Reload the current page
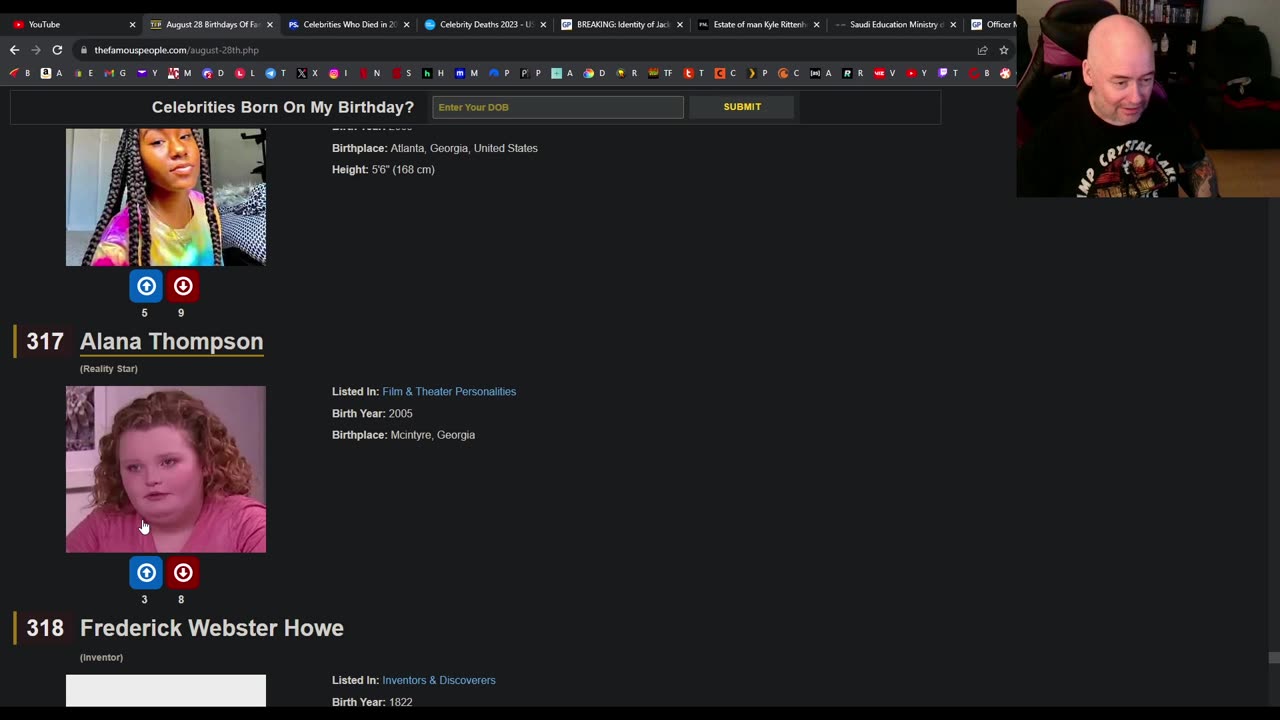The height and width of the screenshot is (720, 1280). click(x=57, y=50)
